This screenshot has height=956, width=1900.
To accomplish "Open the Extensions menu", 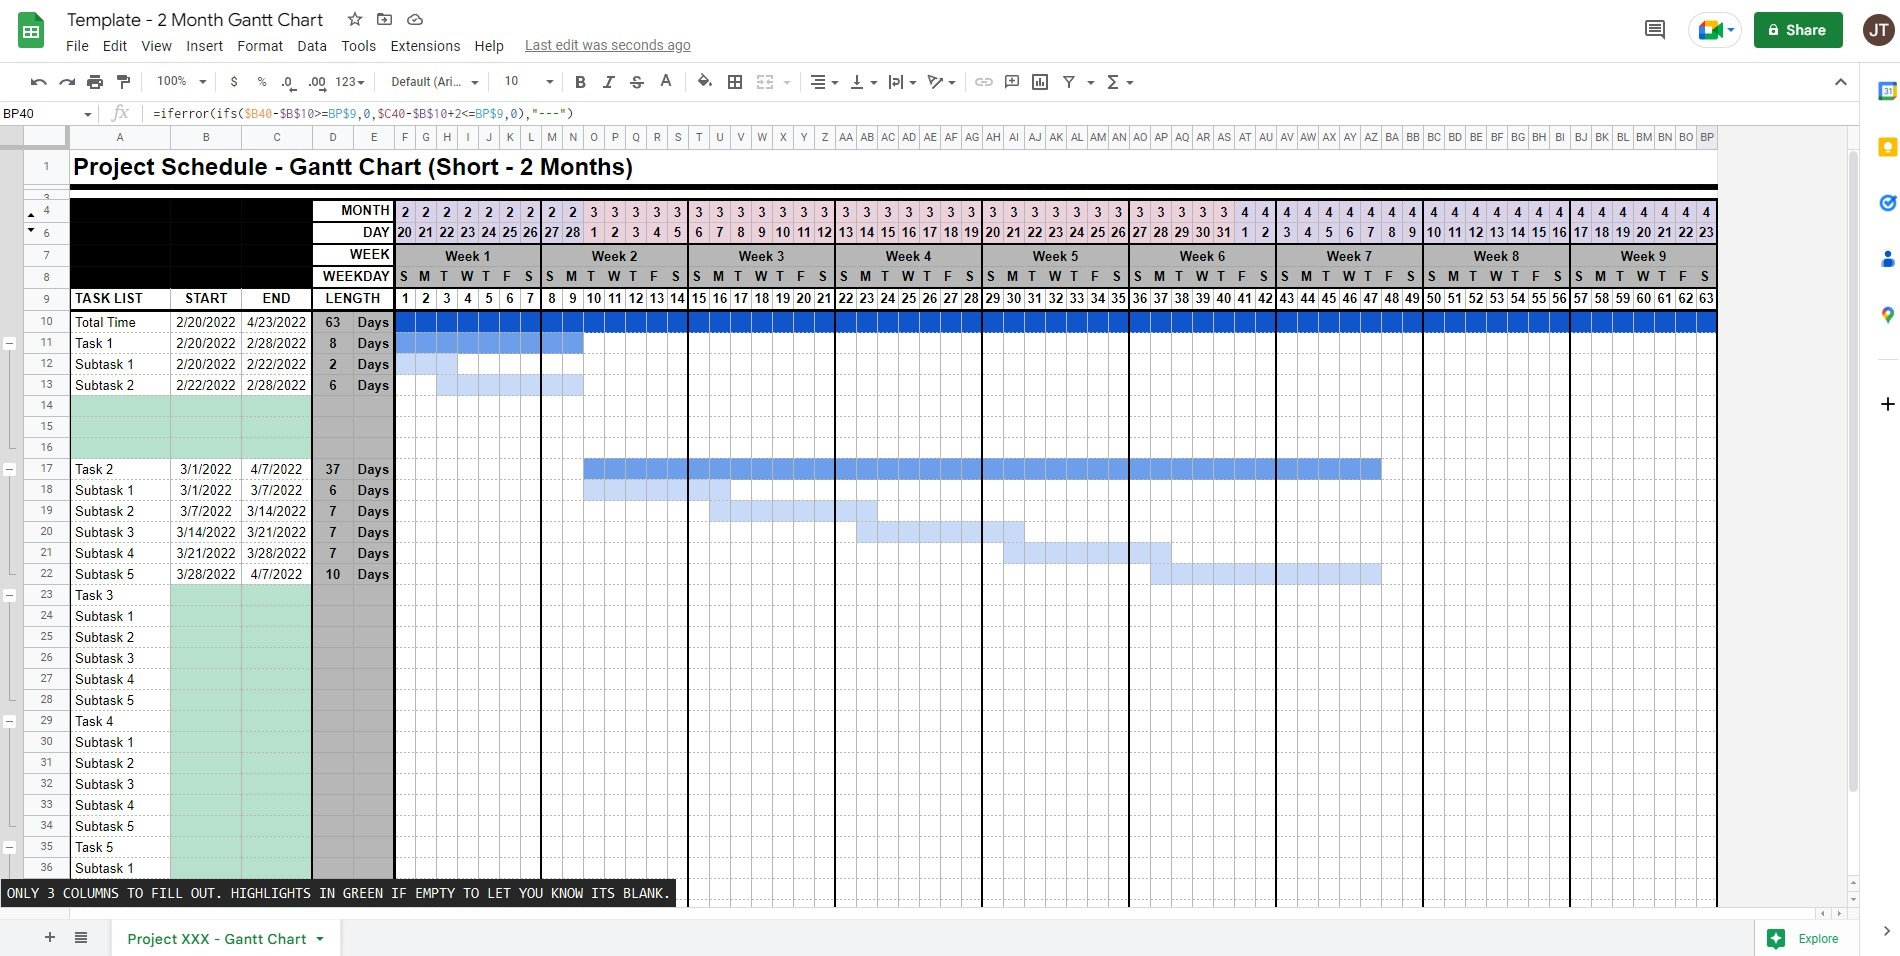I will click(424, 46).
